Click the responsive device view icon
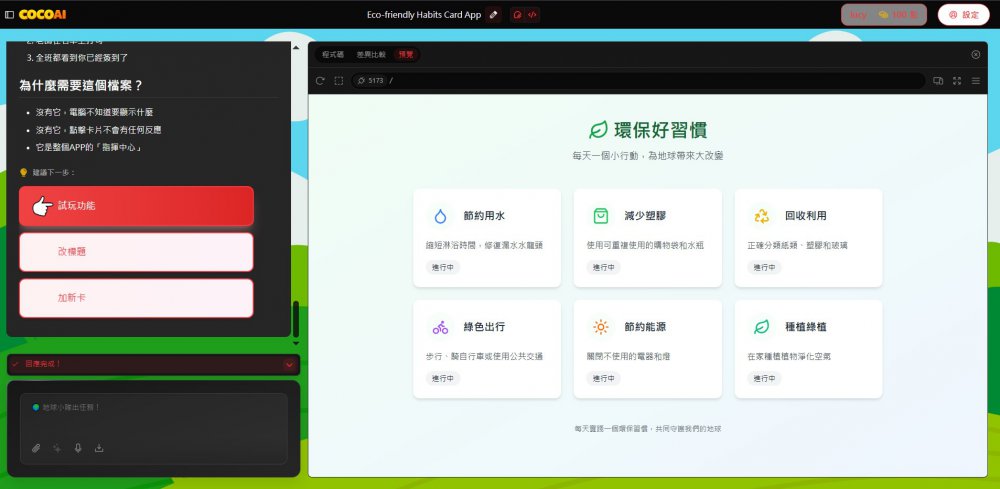The height and width of the screenshot is (489, 1000). (938, 81)
